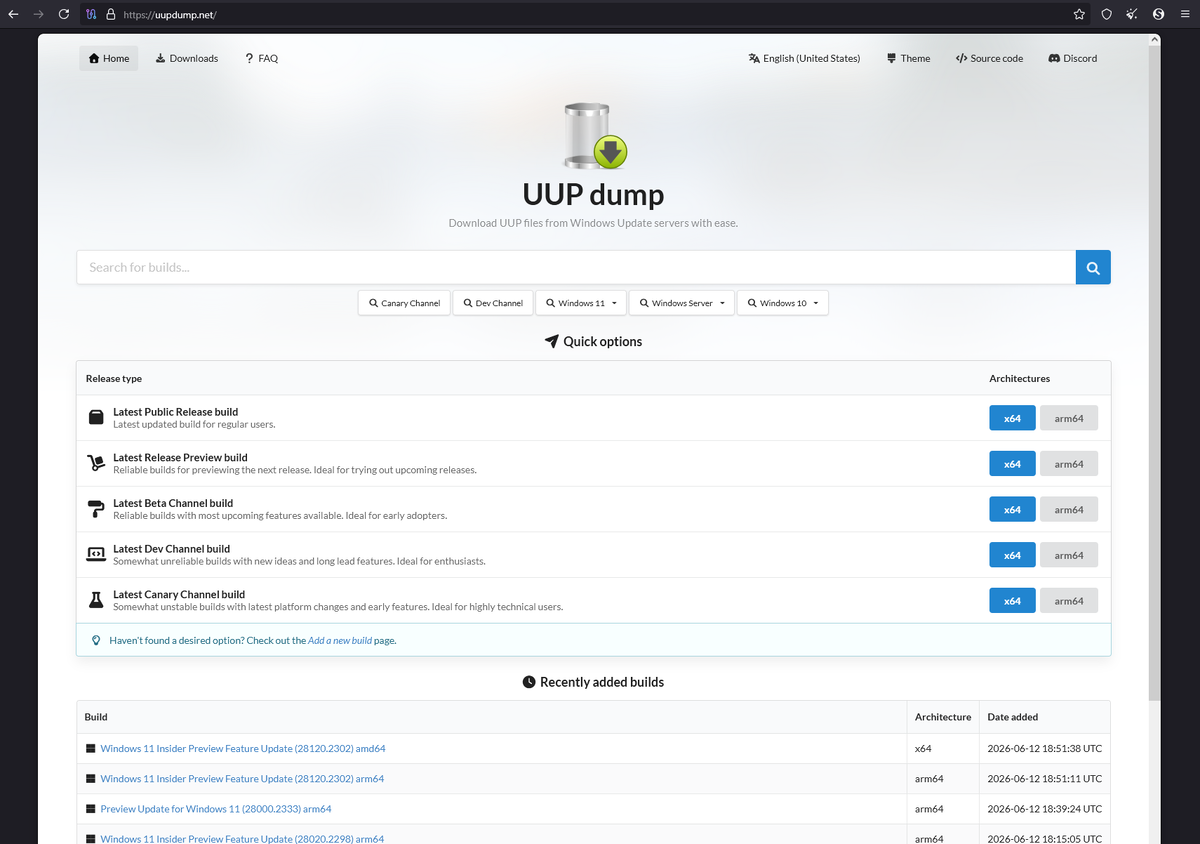Select x64 for Latest Public Release build
1200x844 pixels.
1013,418
